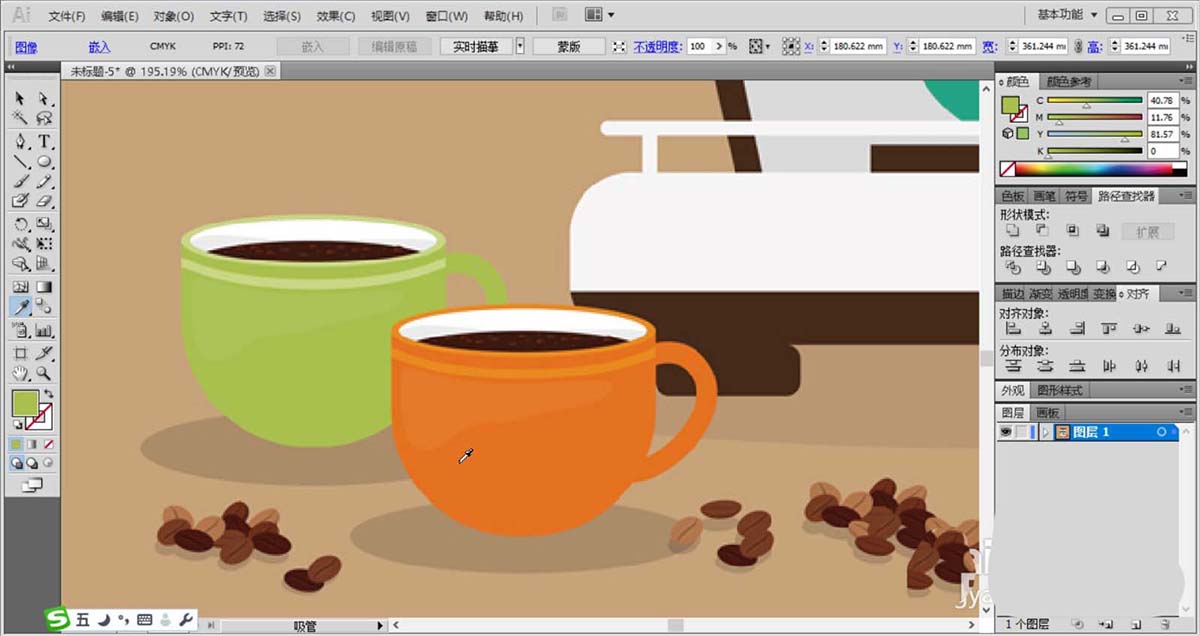The image size is (1200, 636).
Task: Open the 效果(C) menu
Action: point(335,16)
